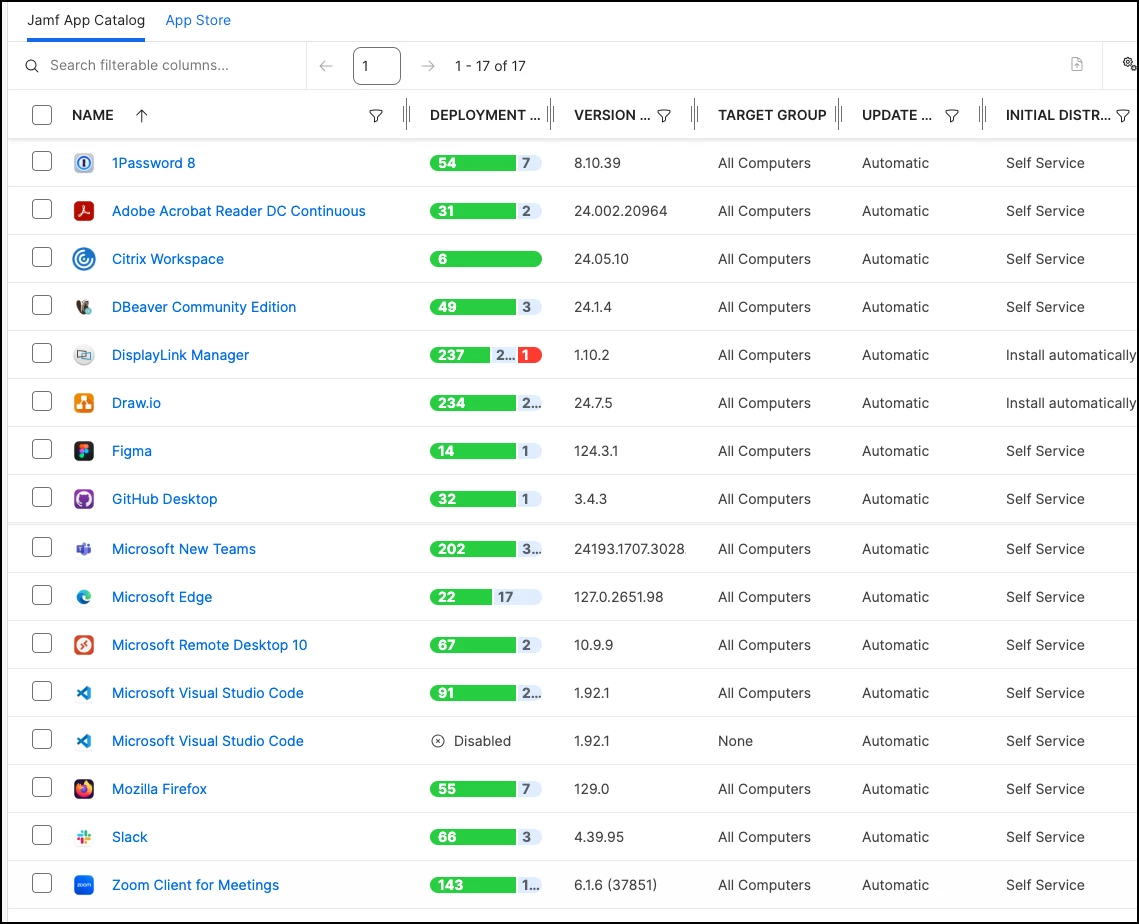Viewport: 1139px width, 924px height.
Task: Click the TARGET GROUP column header
Action: 772,115
